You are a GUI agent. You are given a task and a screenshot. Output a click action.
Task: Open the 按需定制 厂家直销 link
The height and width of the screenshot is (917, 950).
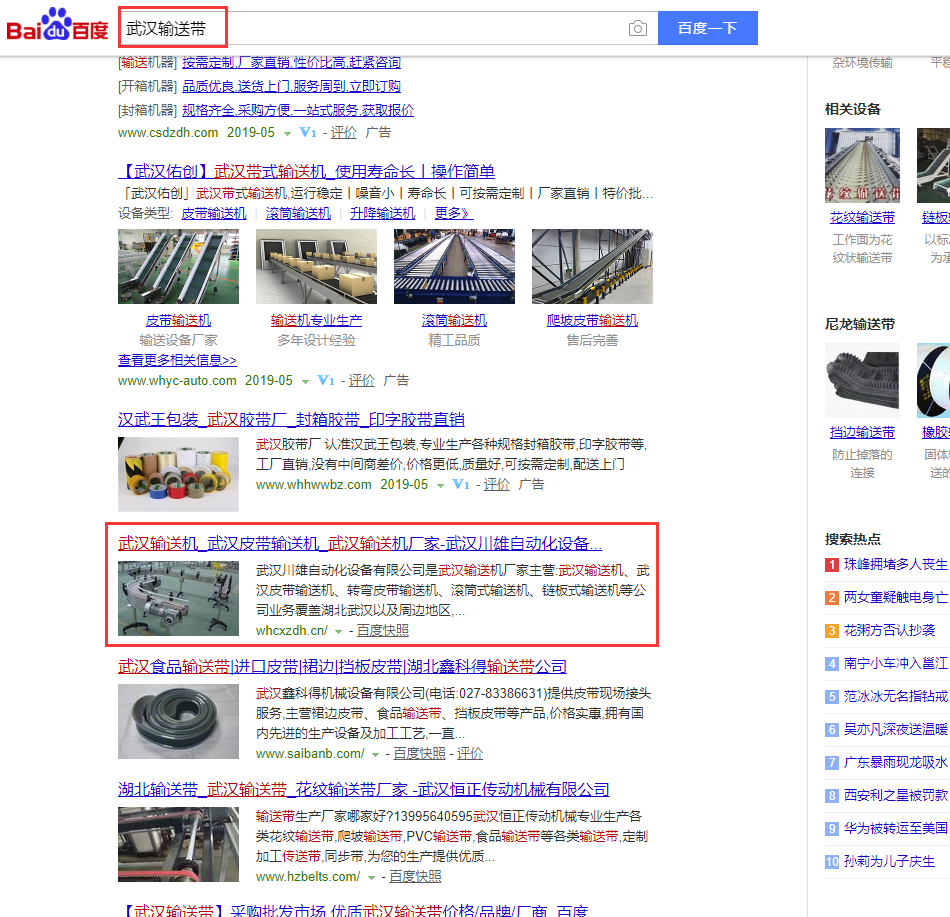(x=291, y=62)
